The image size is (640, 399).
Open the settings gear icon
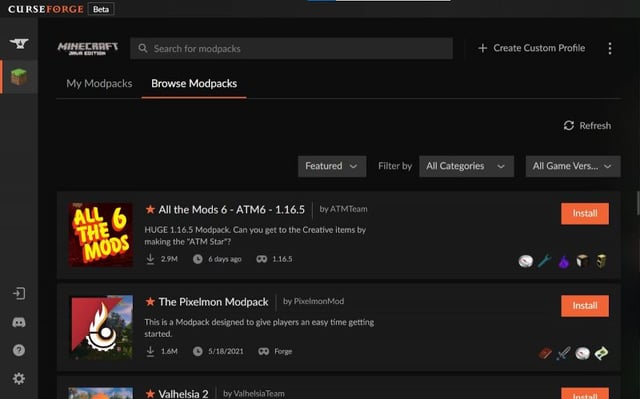pos(19,379)
